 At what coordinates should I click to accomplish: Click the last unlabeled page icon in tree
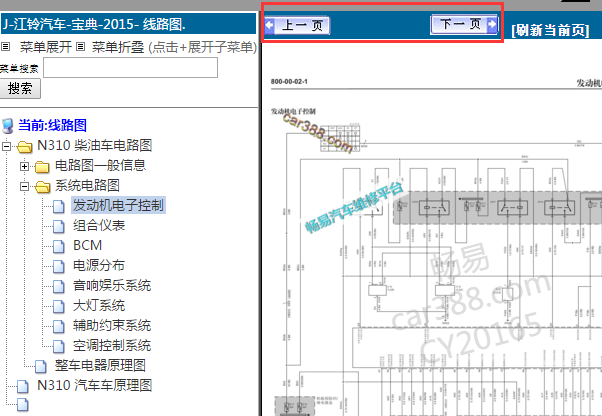[x=23, y=404]
